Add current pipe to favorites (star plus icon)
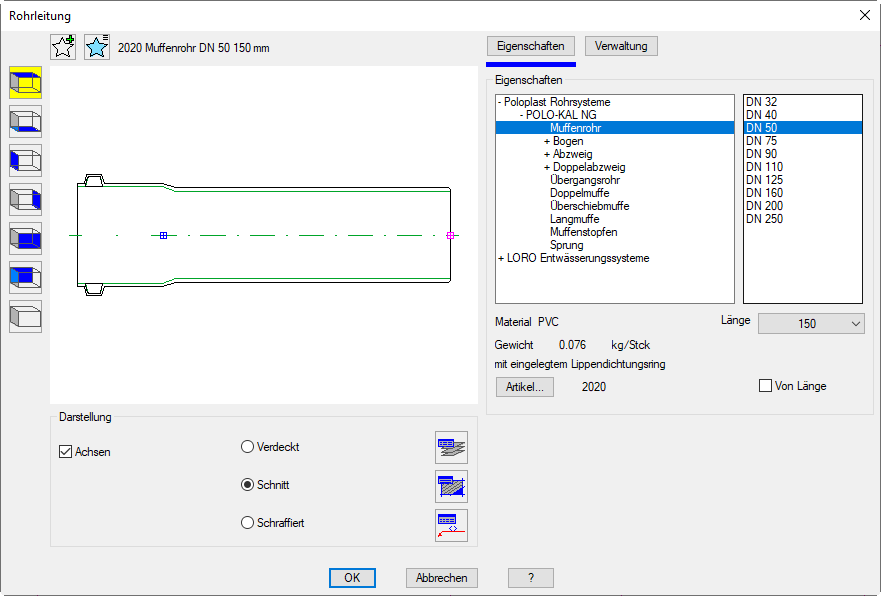 point(63,47)
